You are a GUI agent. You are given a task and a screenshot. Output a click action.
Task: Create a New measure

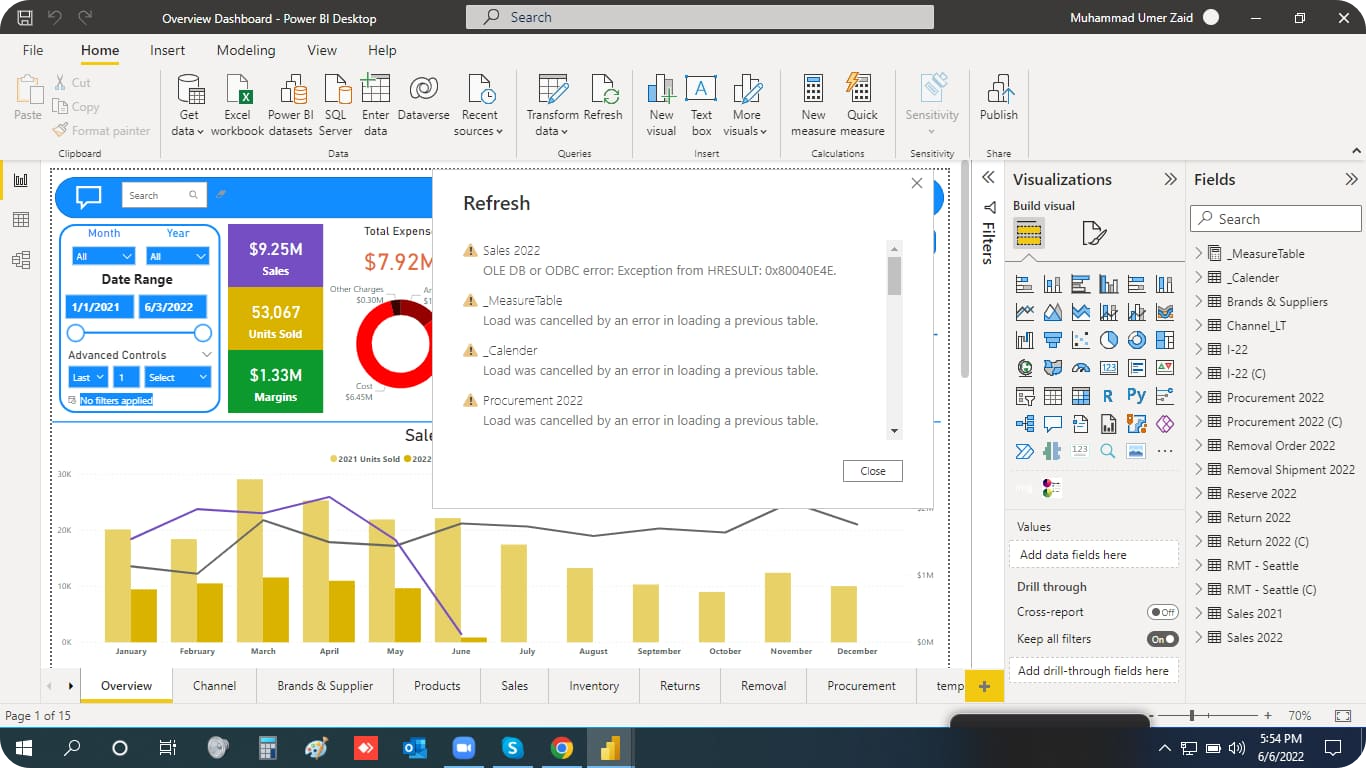pos(813,104)
